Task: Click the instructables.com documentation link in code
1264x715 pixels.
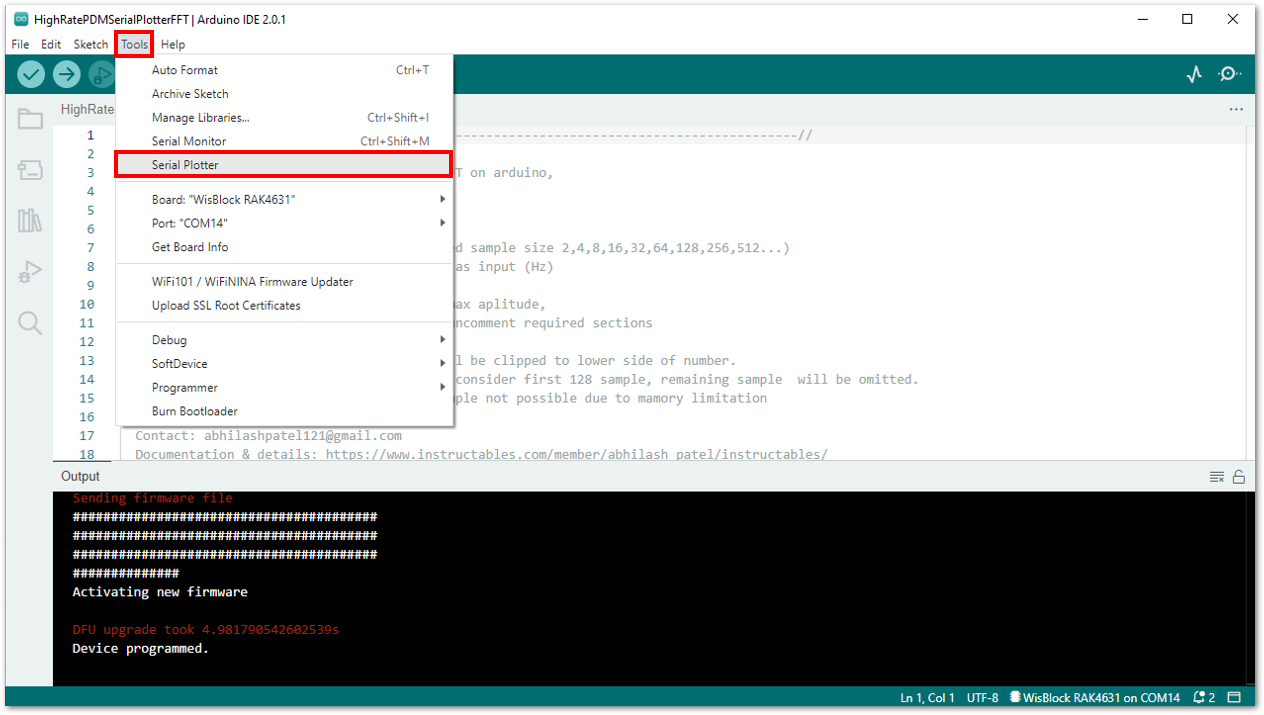Action: [577, 454]
